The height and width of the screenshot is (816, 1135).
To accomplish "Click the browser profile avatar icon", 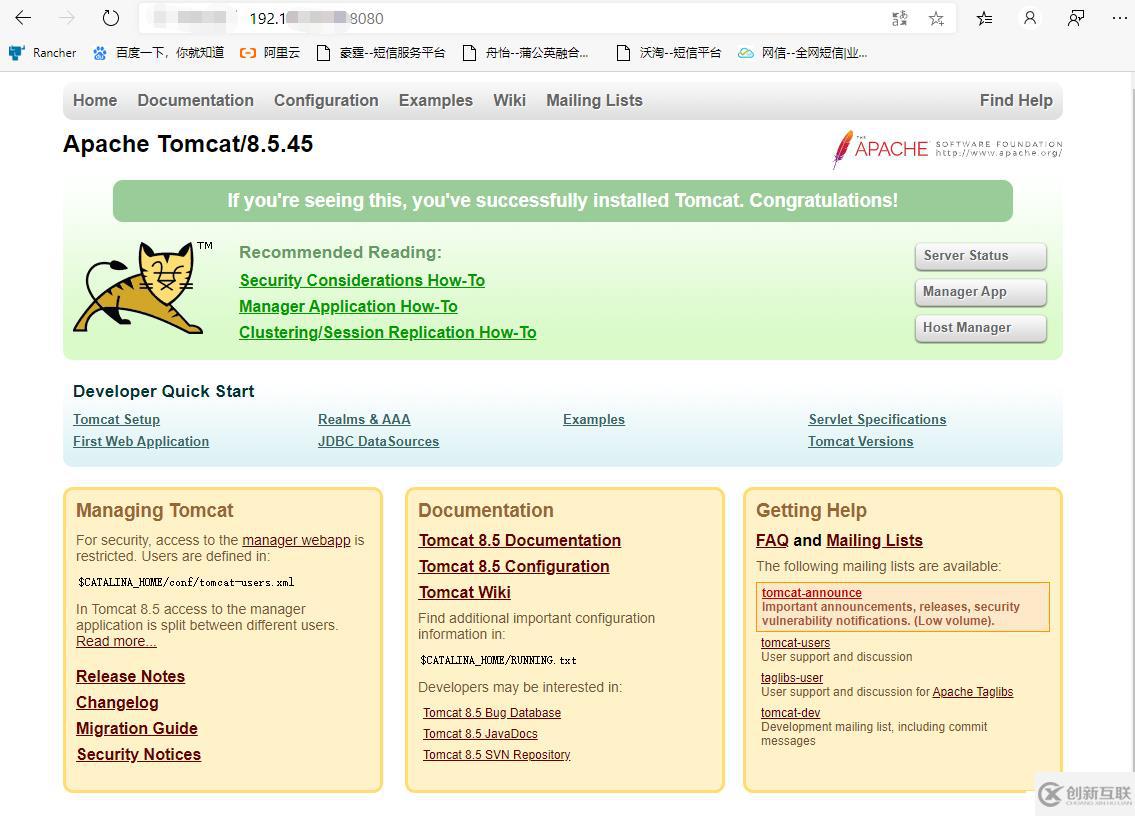I will click(1030, 17).
